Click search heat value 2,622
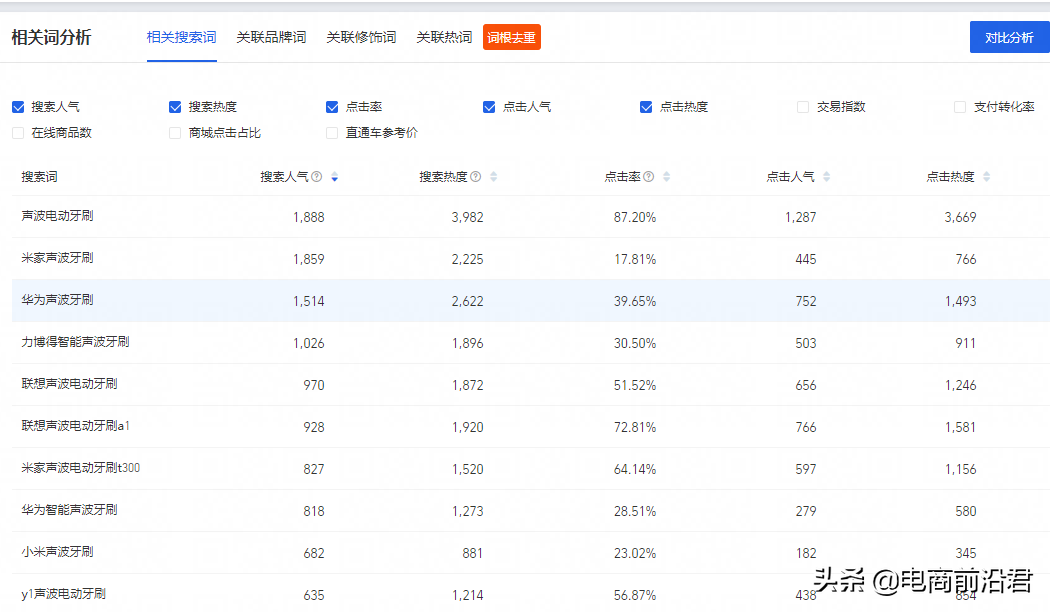Viewport: 1051px width, 612px height. pos(467,302)
